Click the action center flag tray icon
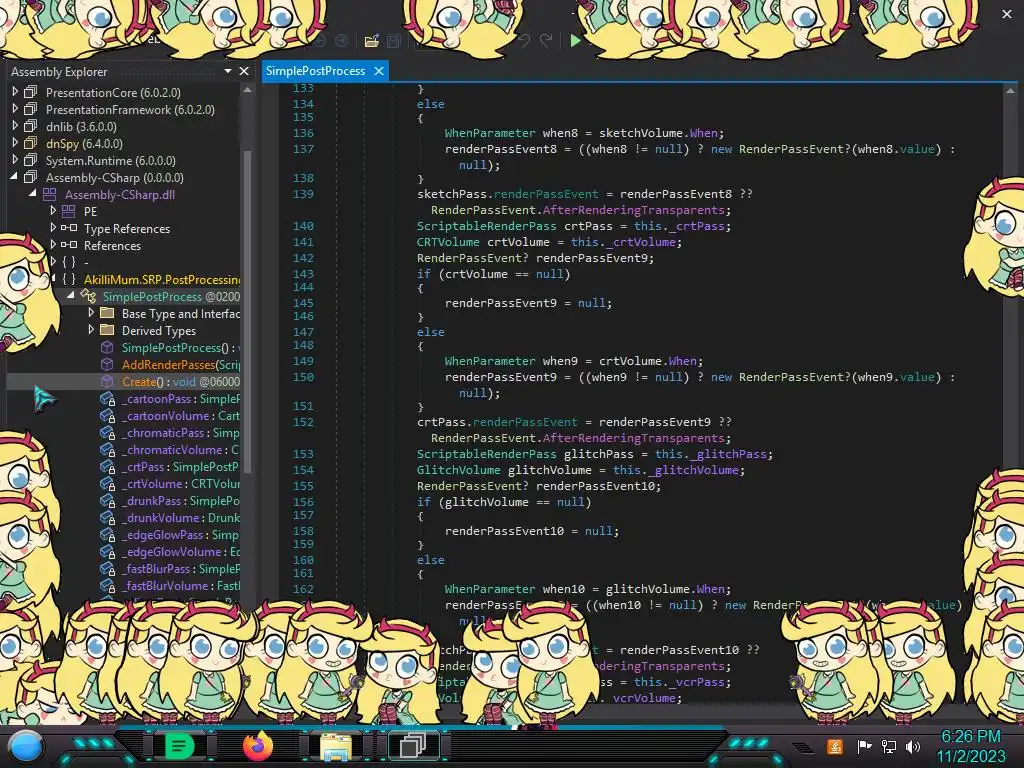Image resolution: width=1024 pixels, height=768 pixels. (864, 746)
